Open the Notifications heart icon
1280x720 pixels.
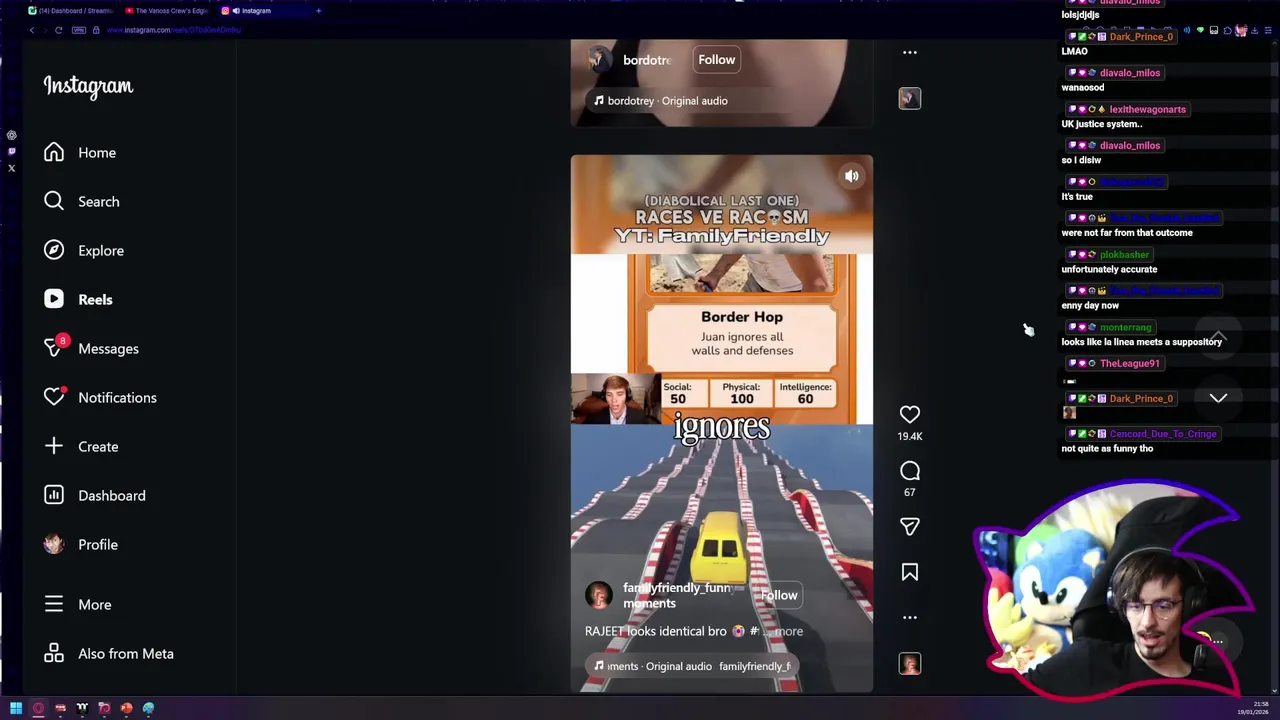pos(54,397)
